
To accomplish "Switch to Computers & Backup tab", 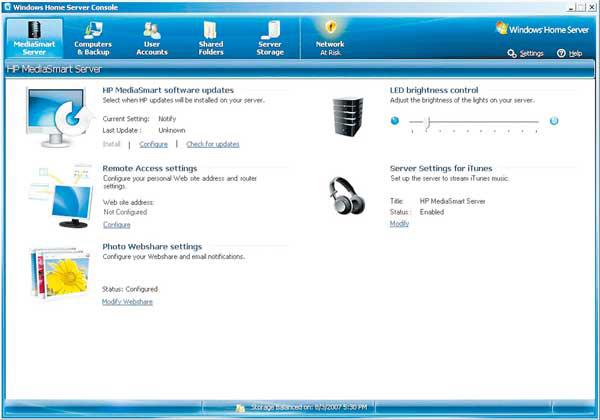I will [x=93, y=37].
